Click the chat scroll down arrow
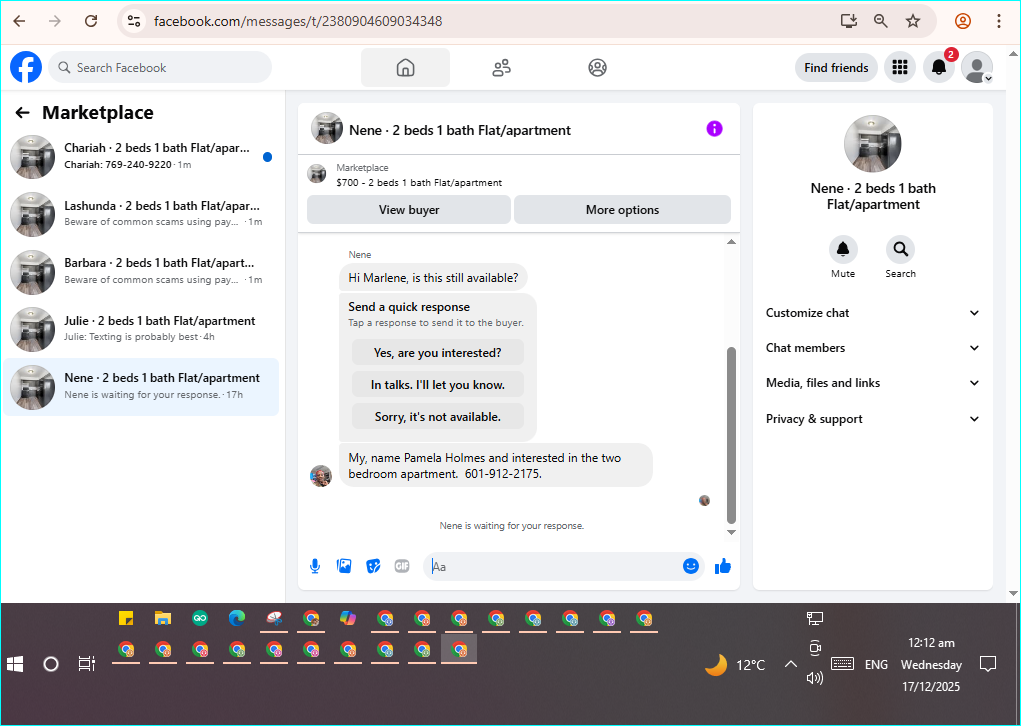The width and height of the screenshot is (1021, 726). click(x=731, y=532)
